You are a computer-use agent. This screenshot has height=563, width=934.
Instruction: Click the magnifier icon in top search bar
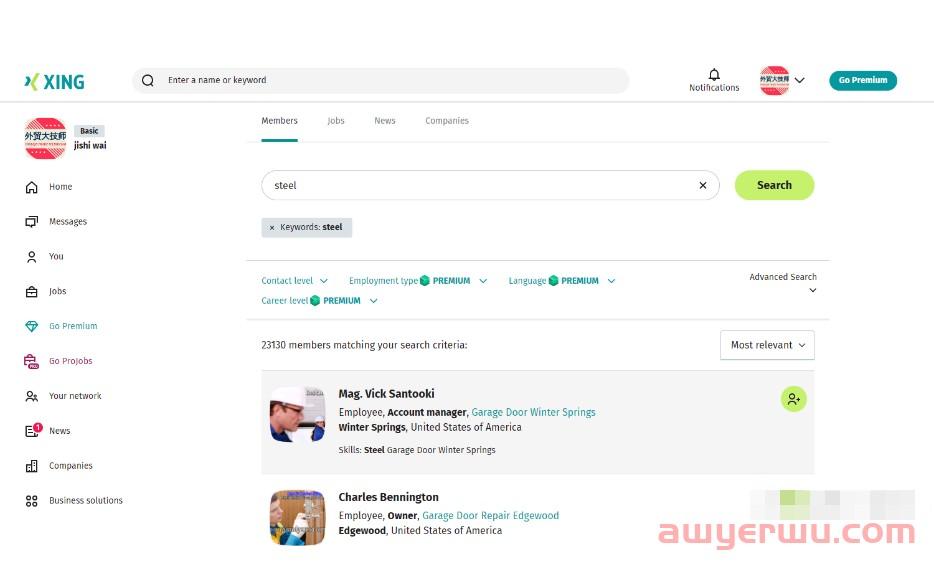148,80
